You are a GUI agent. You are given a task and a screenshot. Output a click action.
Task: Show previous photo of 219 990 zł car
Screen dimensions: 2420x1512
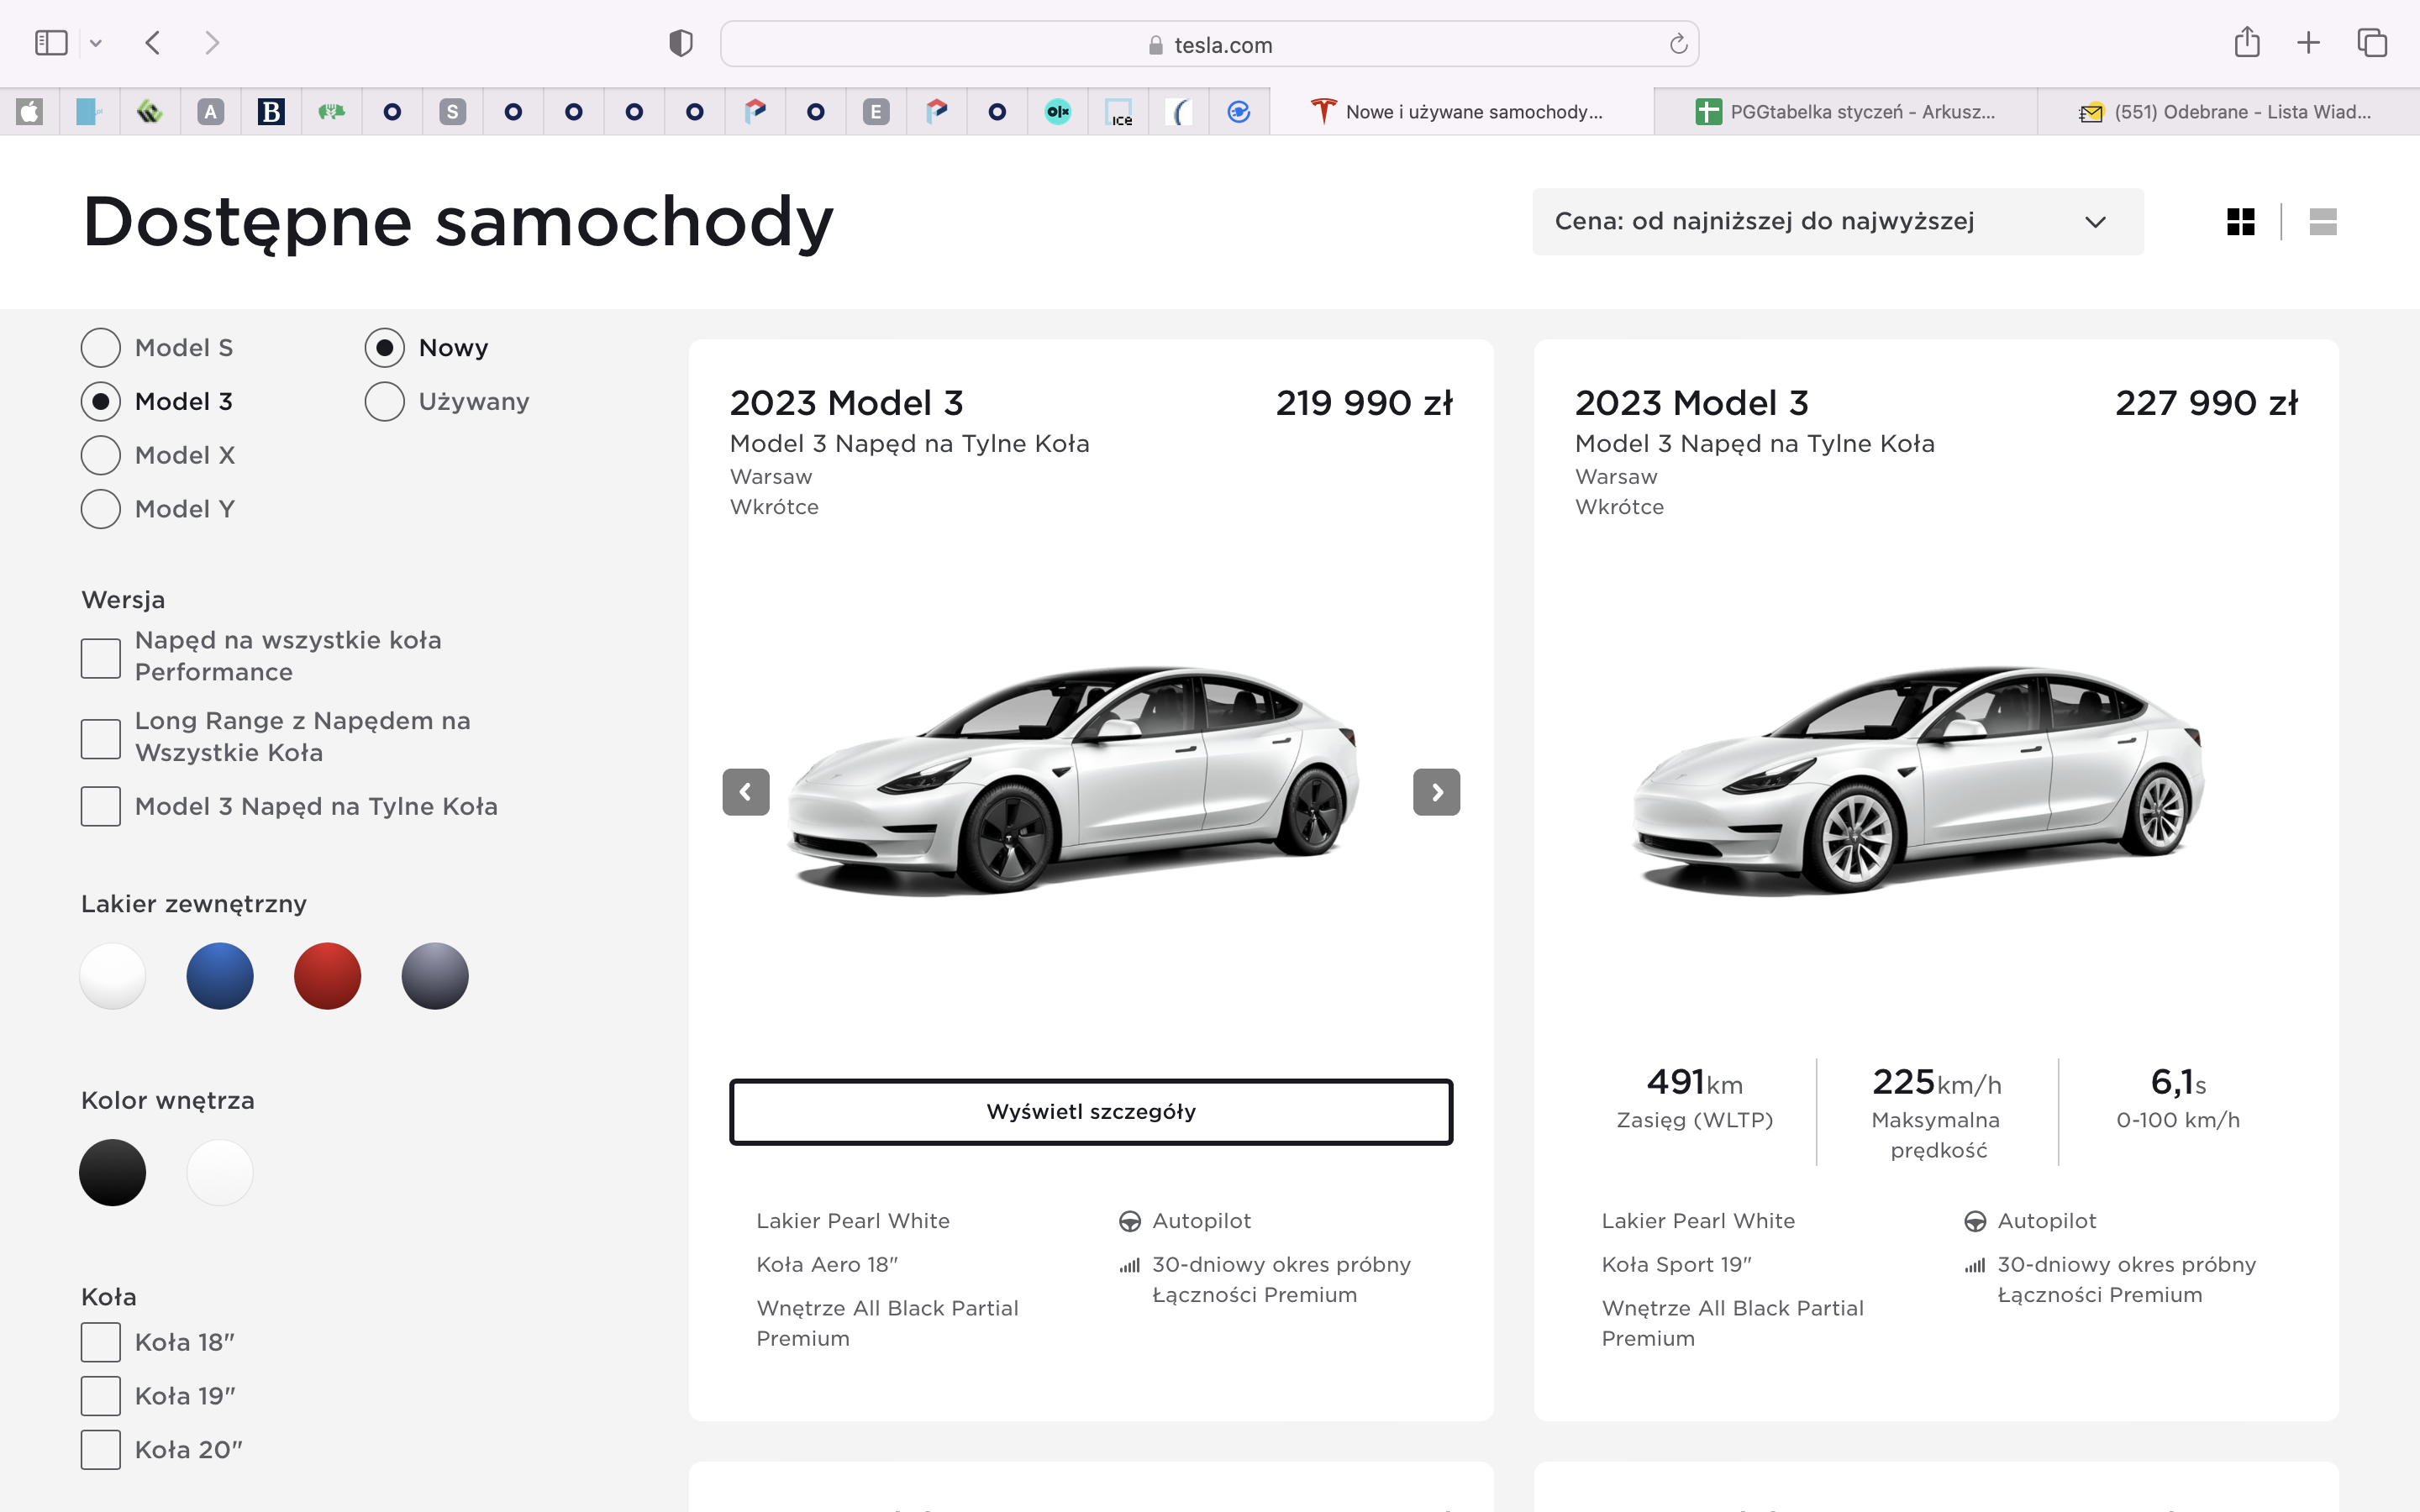pos(746,792)
